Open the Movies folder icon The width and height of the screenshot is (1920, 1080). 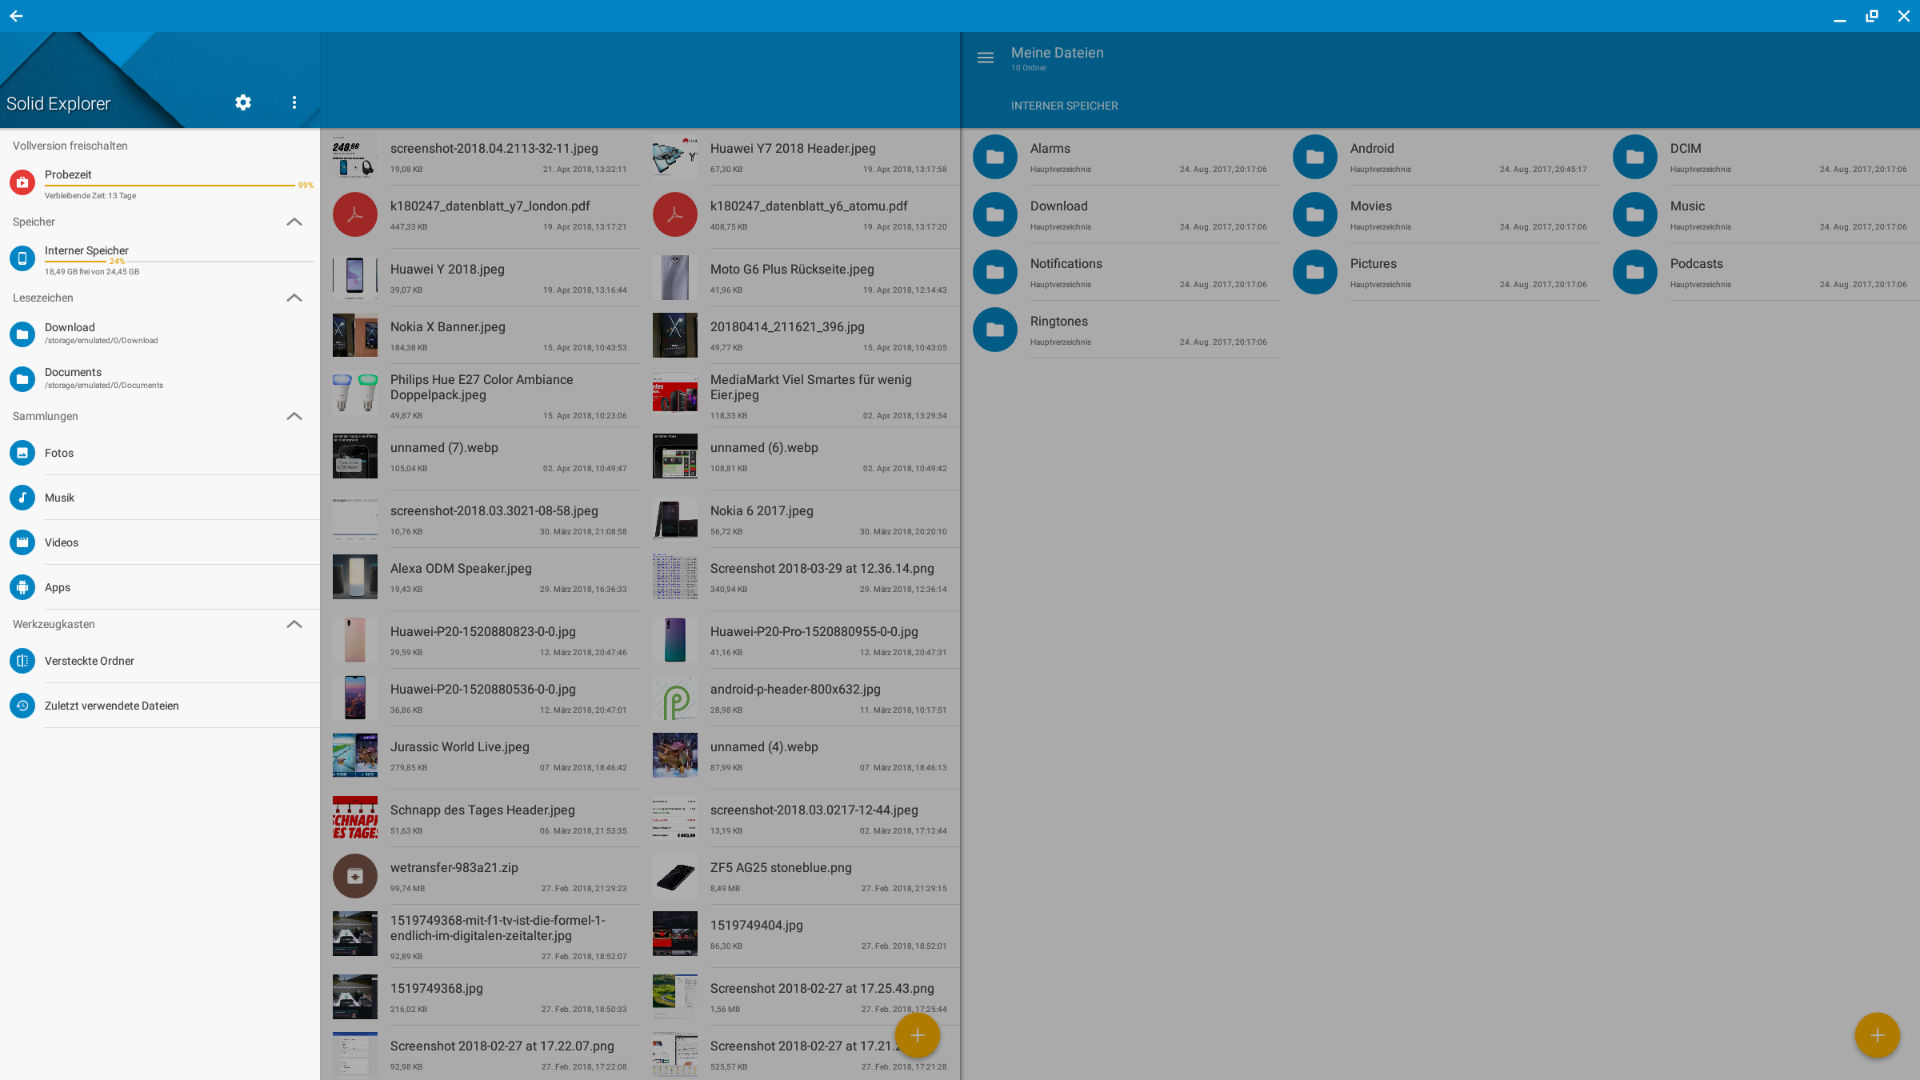pyautogui.click(x=1315, y=215)
